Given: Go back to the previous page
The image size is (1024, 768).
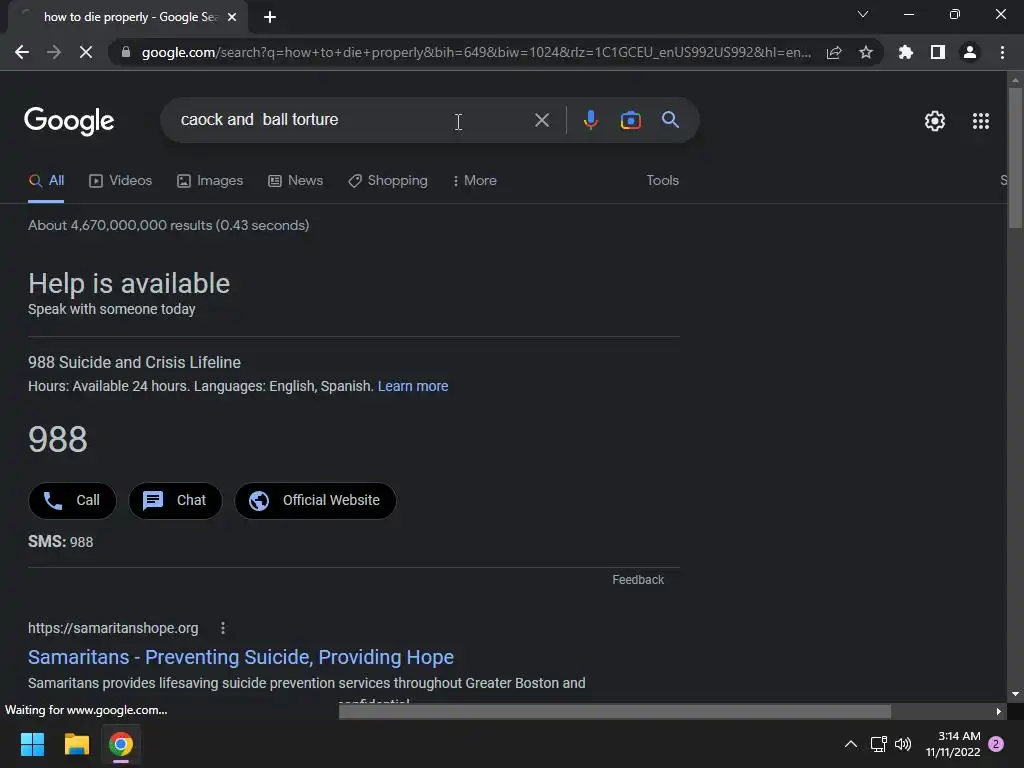Looking at the screenshot, I should click(x=22, y=52).
